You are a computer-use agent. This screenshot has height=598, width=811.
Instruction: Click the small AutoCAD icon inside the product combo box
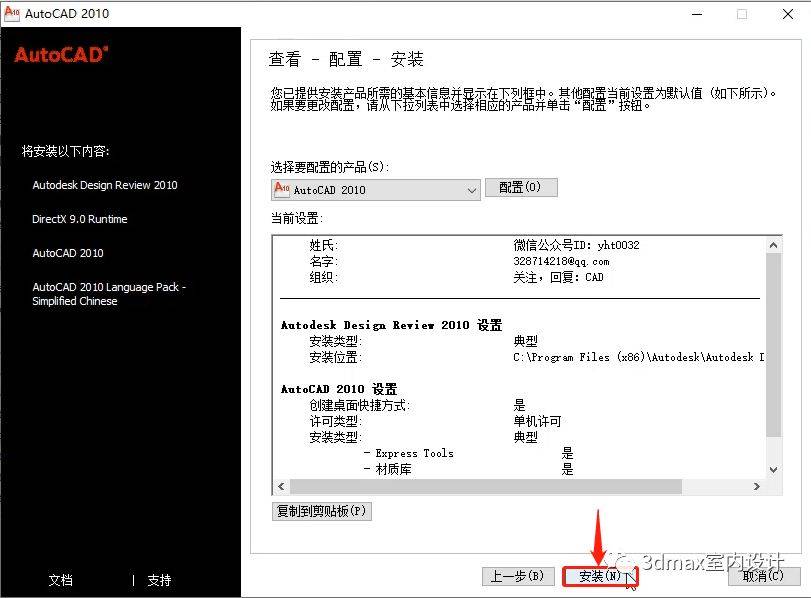point(283,189)
